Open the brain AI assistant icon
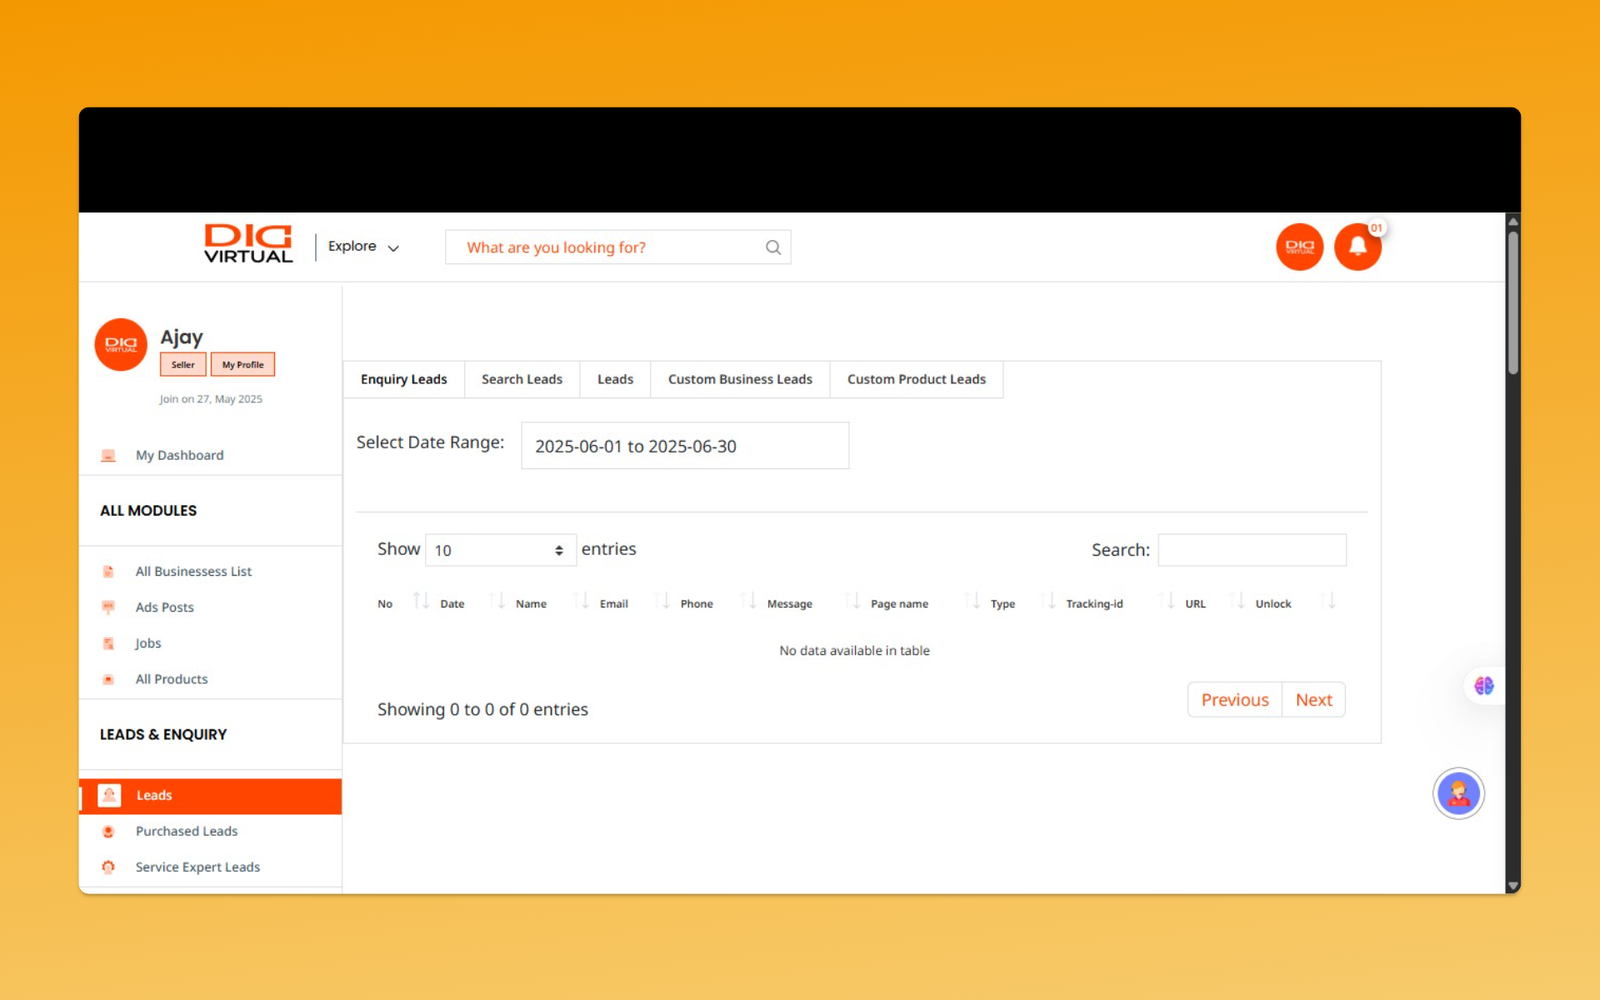Screen dimensions: 1600x1000 [x=1484, y=686]
